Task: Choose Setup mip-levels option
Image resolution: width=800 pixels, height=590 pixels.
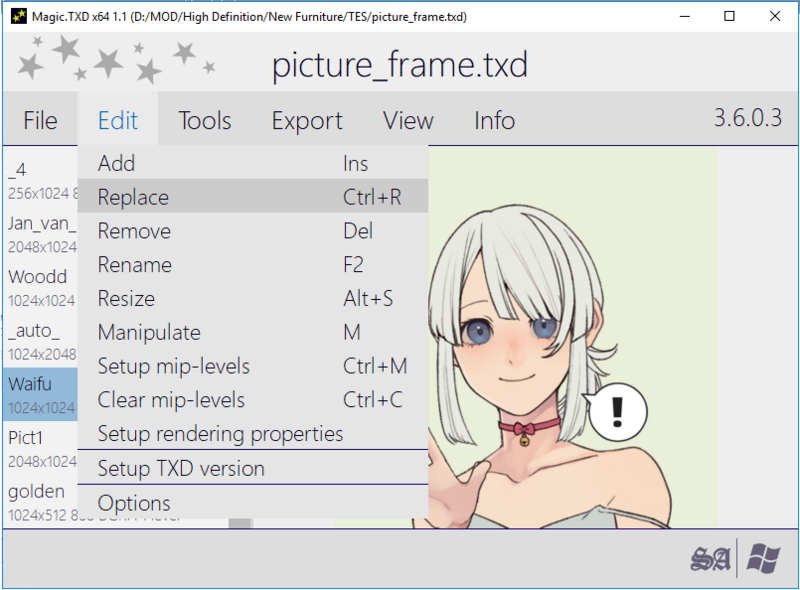Action: (x=253, y=365)
